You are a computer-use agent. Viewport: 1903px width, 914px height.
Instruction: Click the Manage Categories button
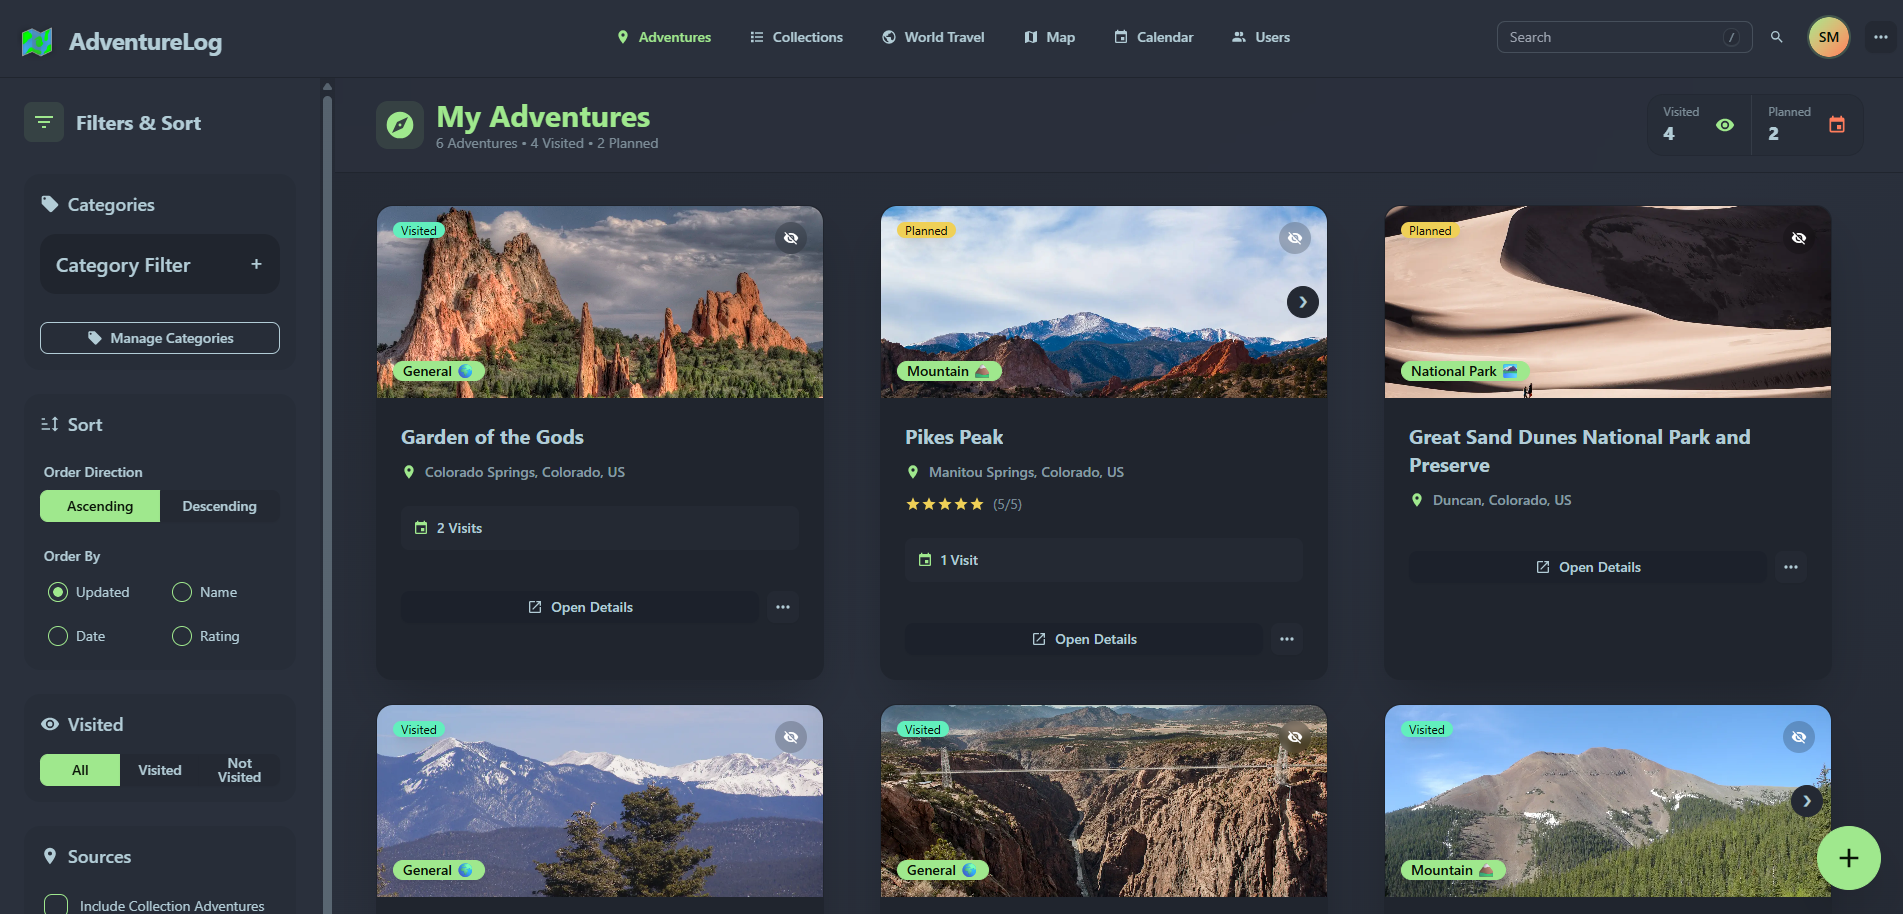coord(160,338)
